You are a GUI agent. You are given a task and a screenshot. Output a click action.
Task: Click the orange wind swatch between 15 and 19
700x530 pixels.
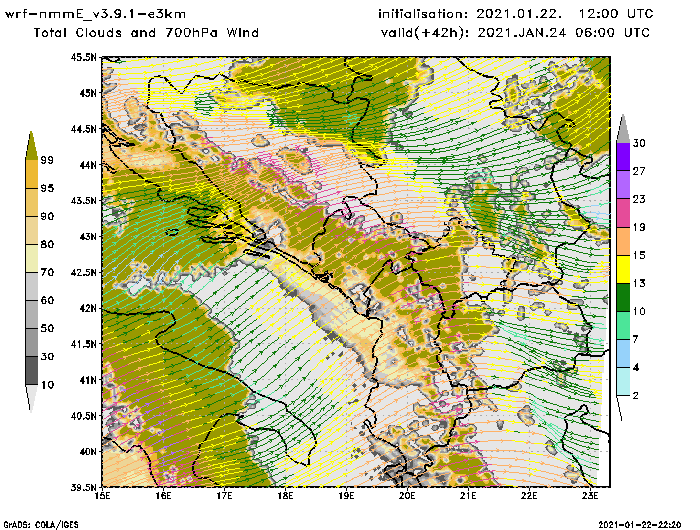point(623,241)
